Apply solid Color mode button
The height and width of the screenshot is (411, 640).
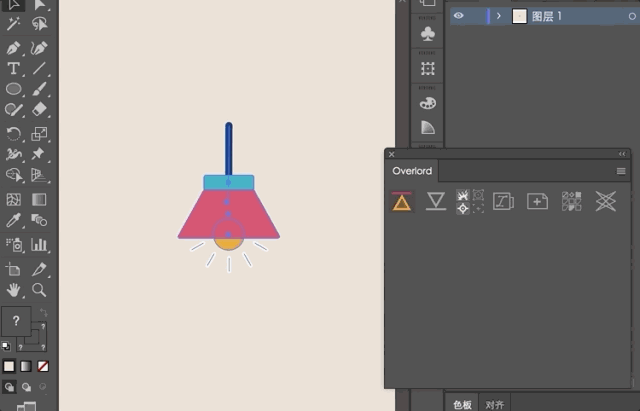click(9, 367)
